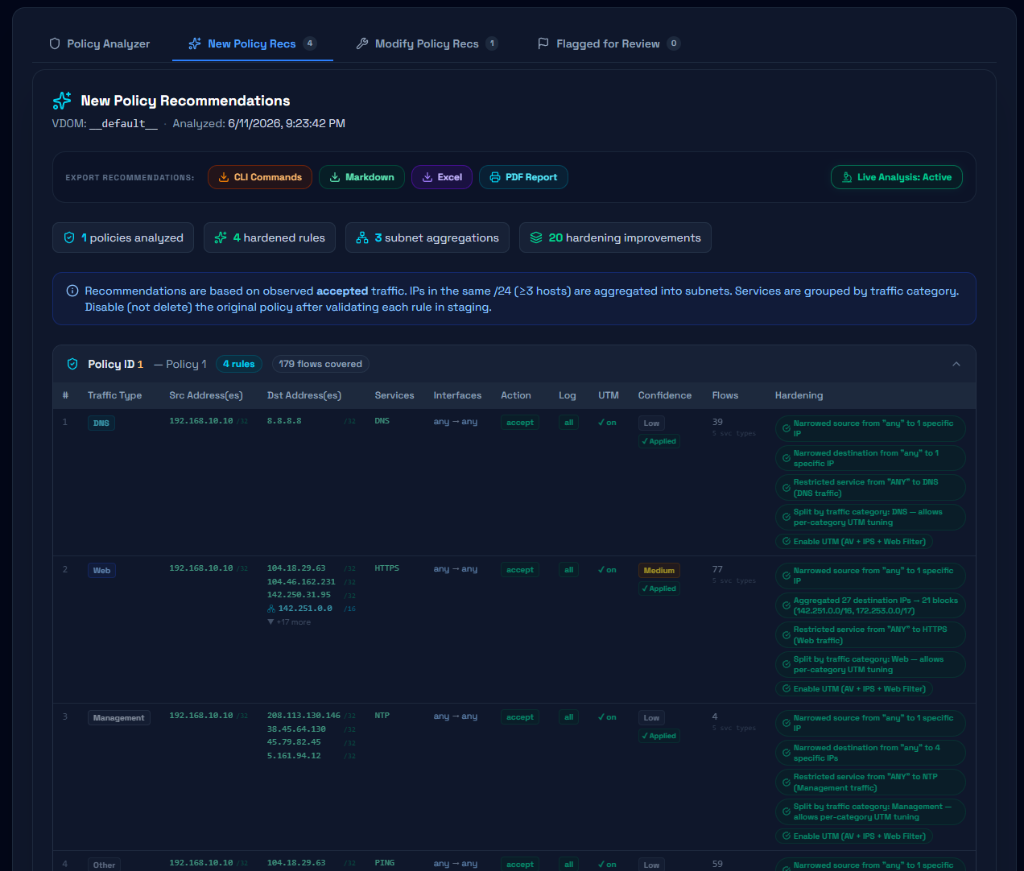Click the sparkle icon in hardened rules chip
The width and height of the screenshot is (1024, 871).
pyautogui.click(x=221, y=238)
